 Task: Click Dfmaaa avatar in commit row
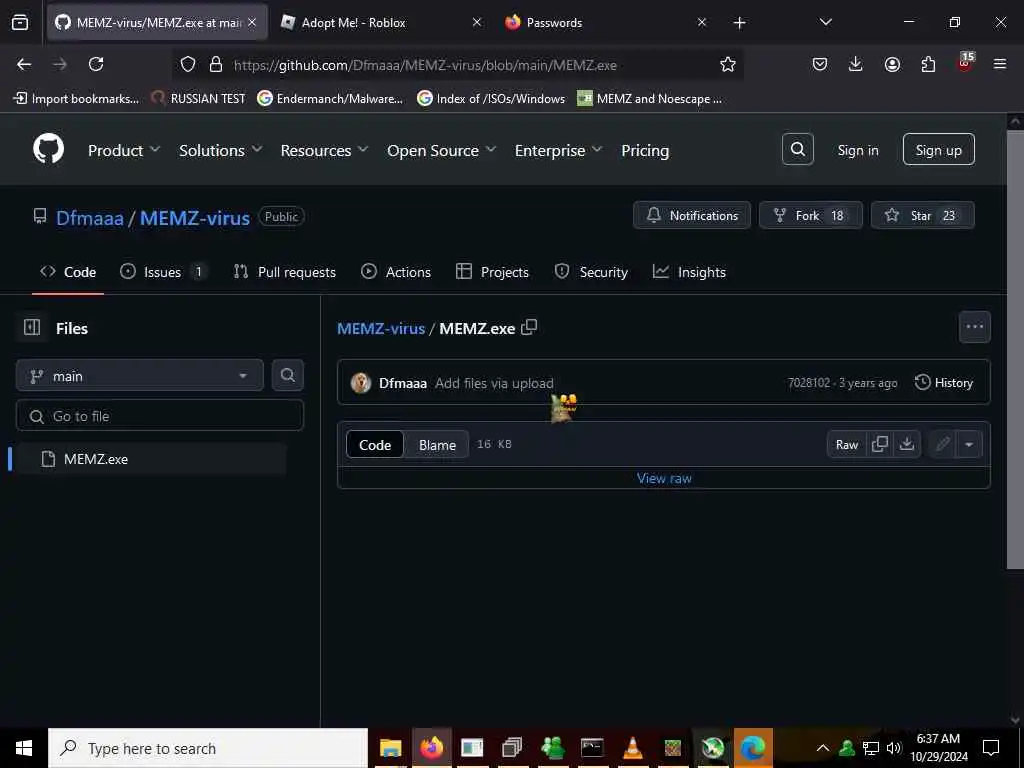(360, 383)
